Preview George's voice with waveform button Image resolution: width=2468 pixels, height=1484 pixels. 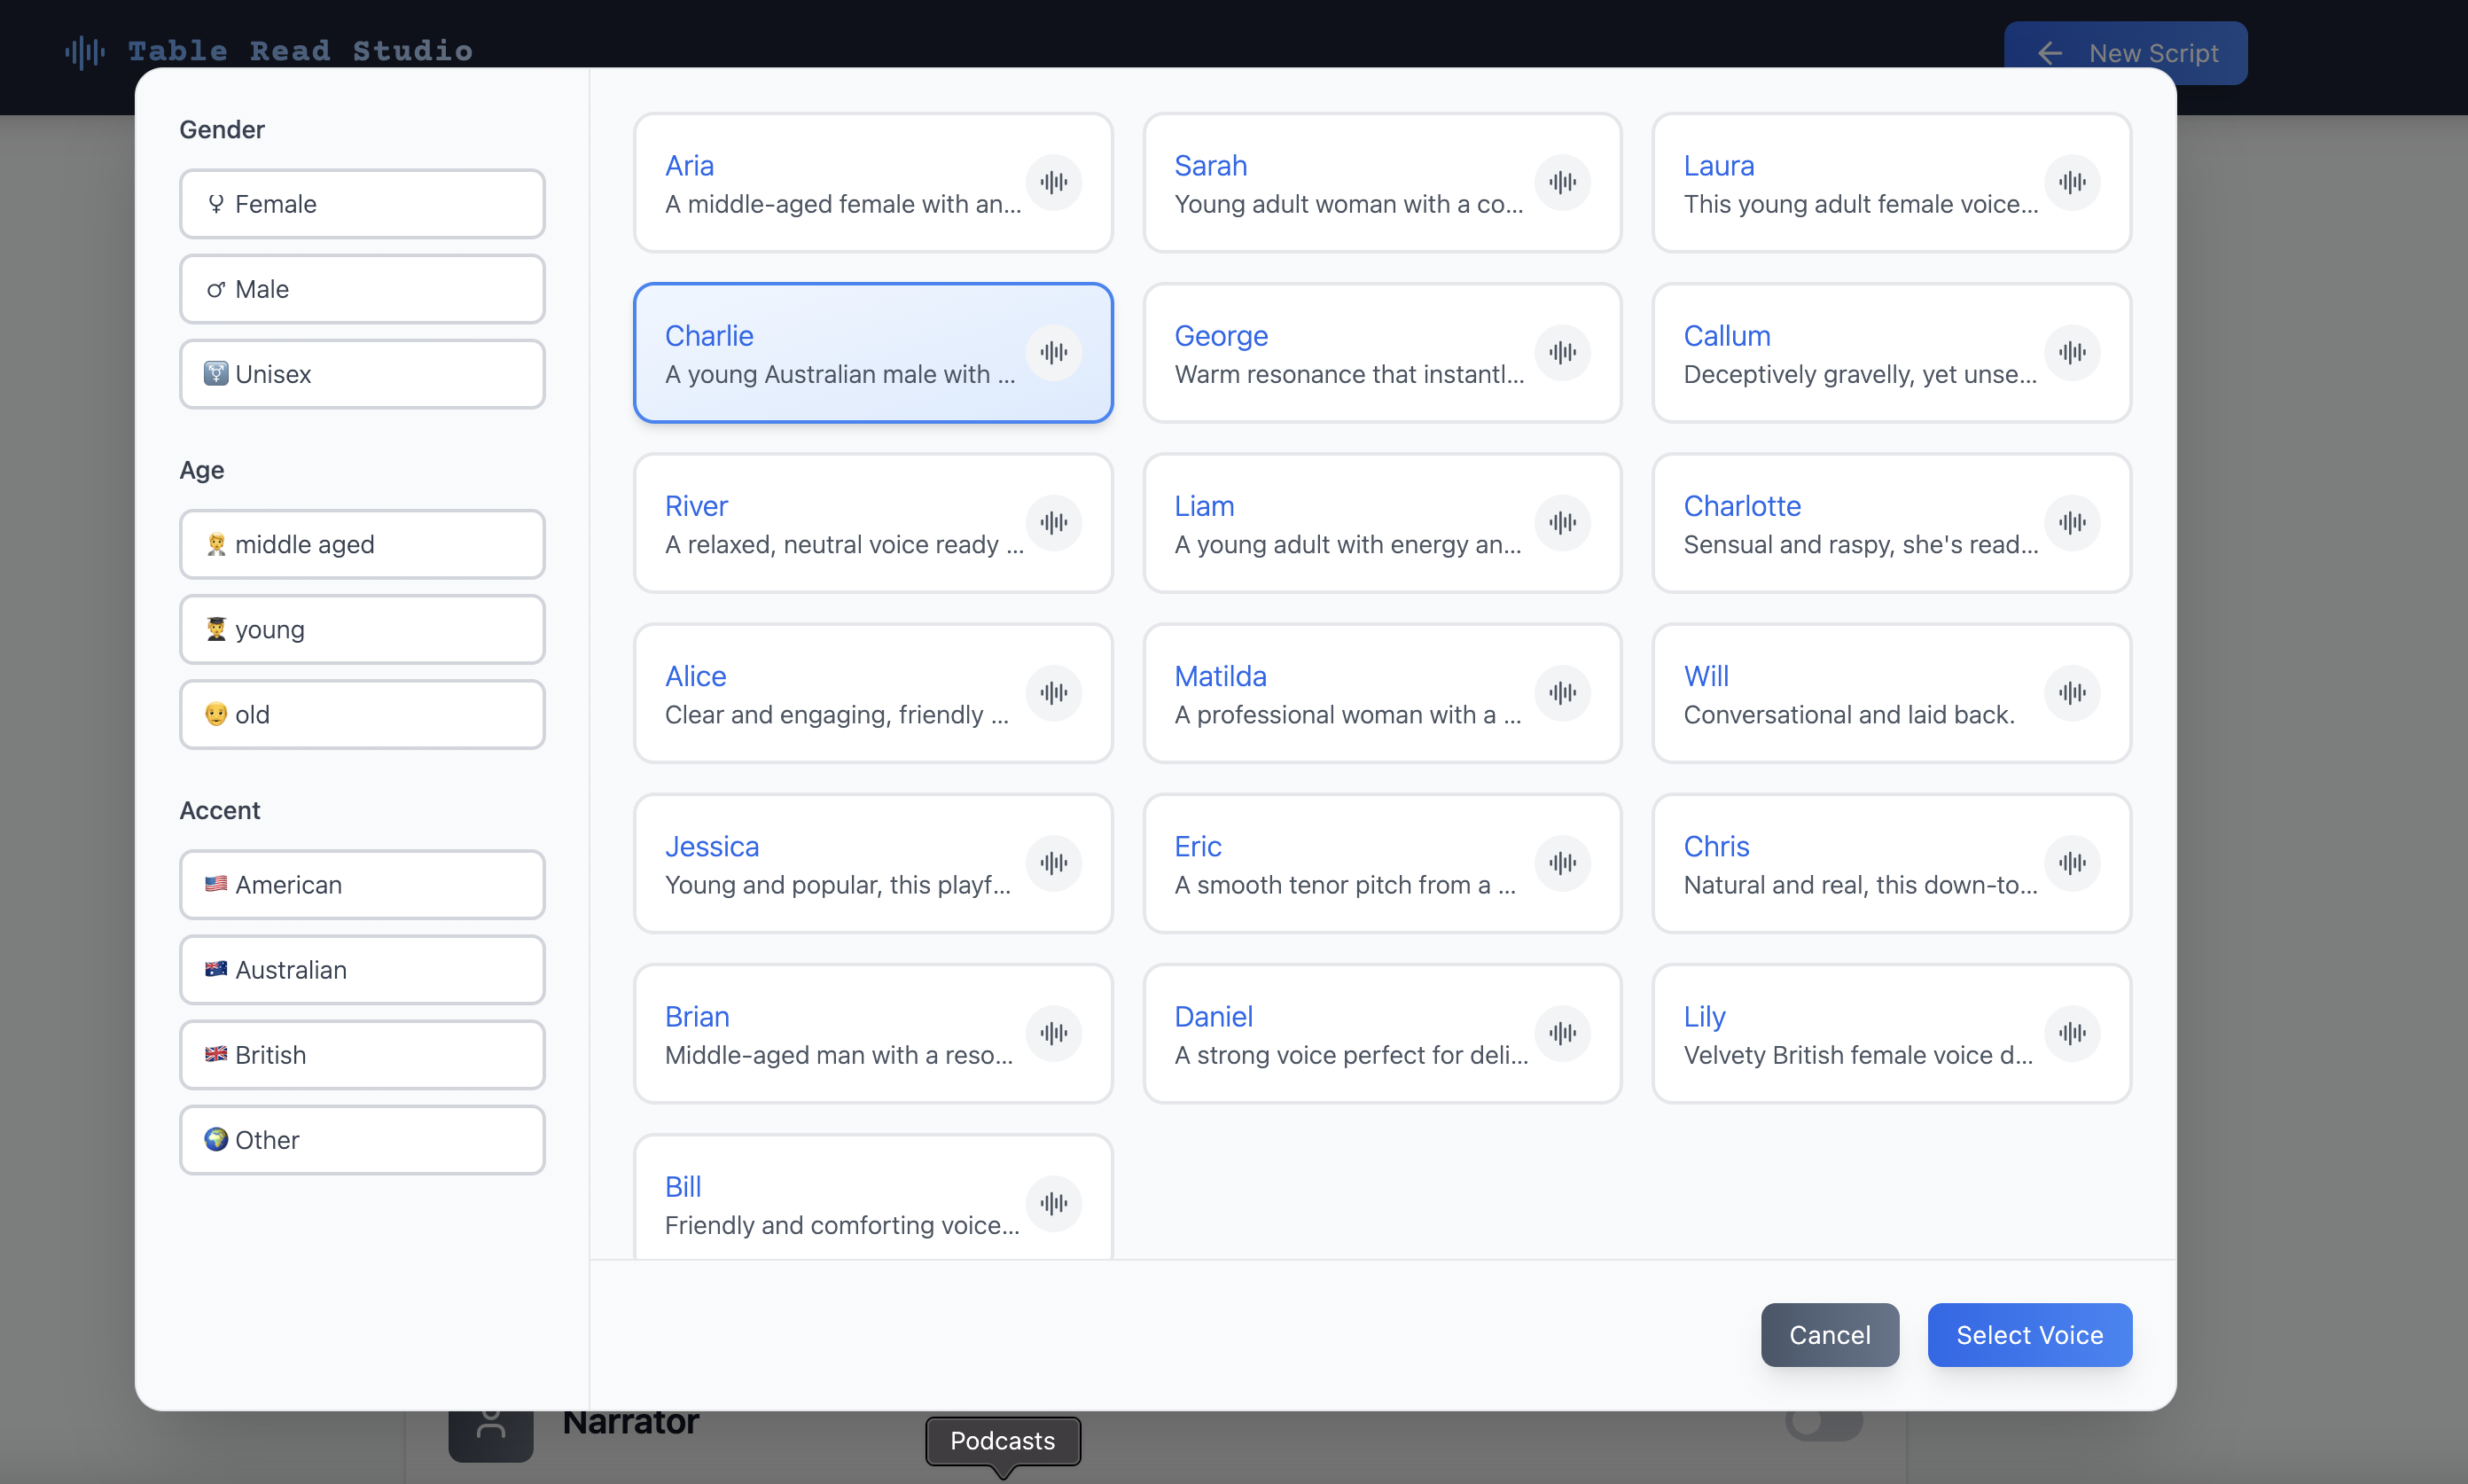[x=1562, y=352]
